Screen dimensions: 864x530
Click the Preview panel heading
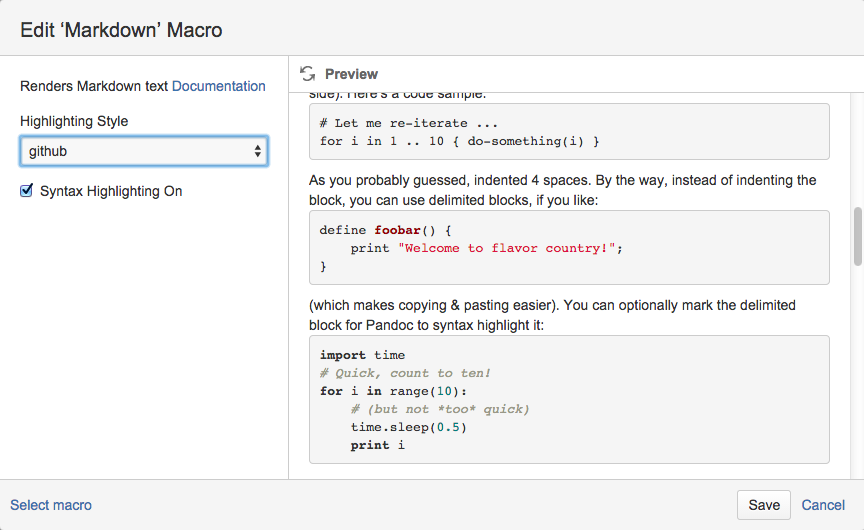click(x=351, y=74)
